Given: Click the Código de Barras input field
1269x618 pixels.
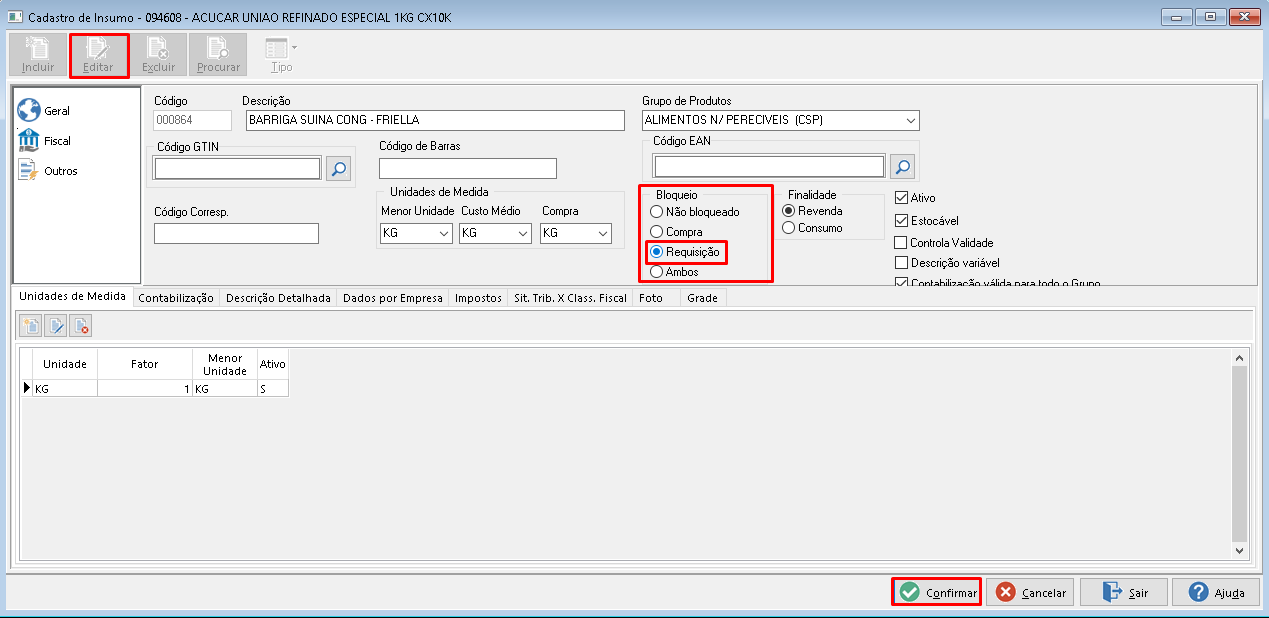Looking at the screenshot, I should (467, 168).
